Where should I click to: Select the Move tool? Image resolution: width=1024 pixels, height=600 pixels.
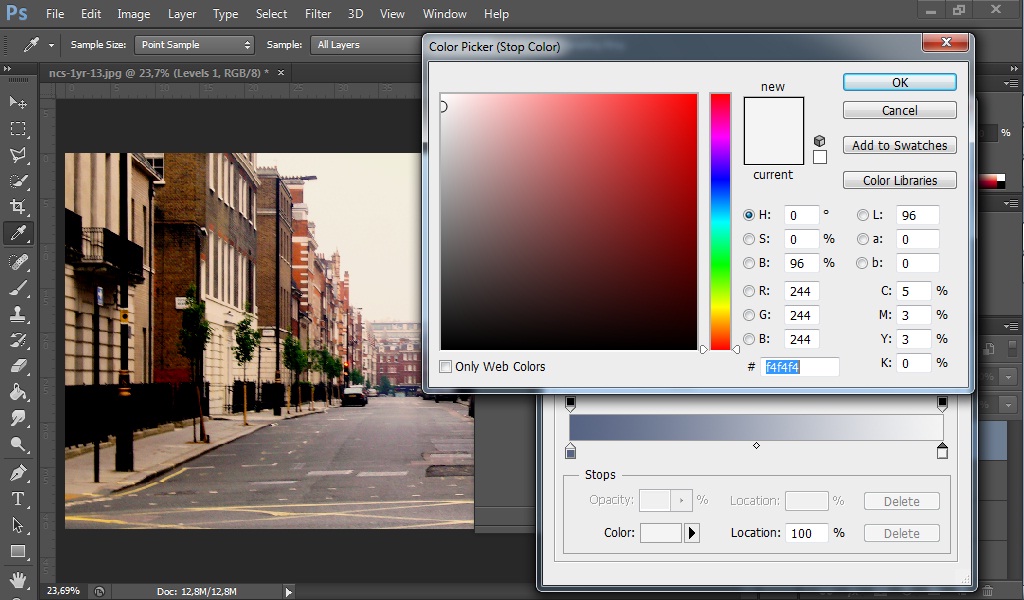click(18, 103)
